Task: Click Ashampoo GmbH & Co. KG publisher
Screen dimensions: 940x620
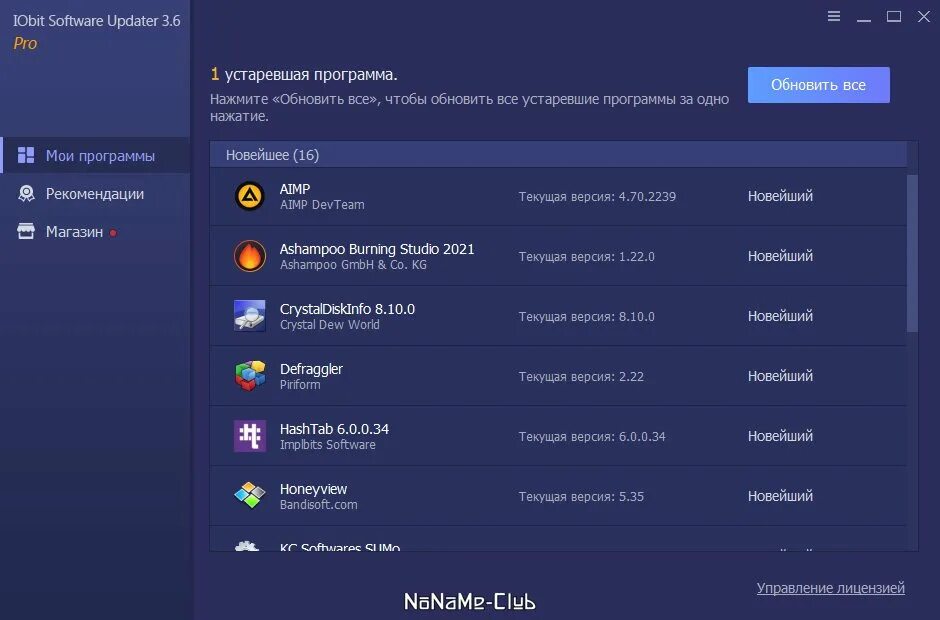Action: pos(353,264)
